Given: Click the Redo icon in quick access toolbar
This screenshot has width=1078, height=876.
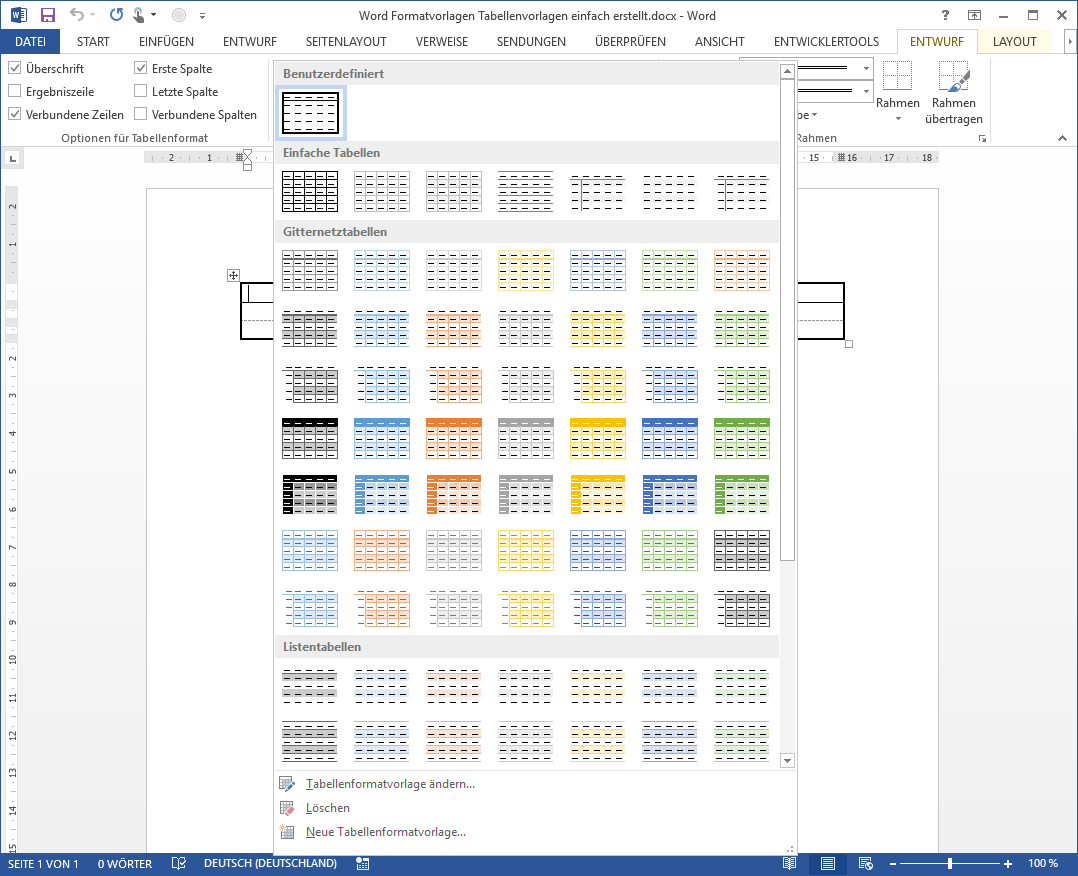Looking at the screenshot, I should 116,14.
